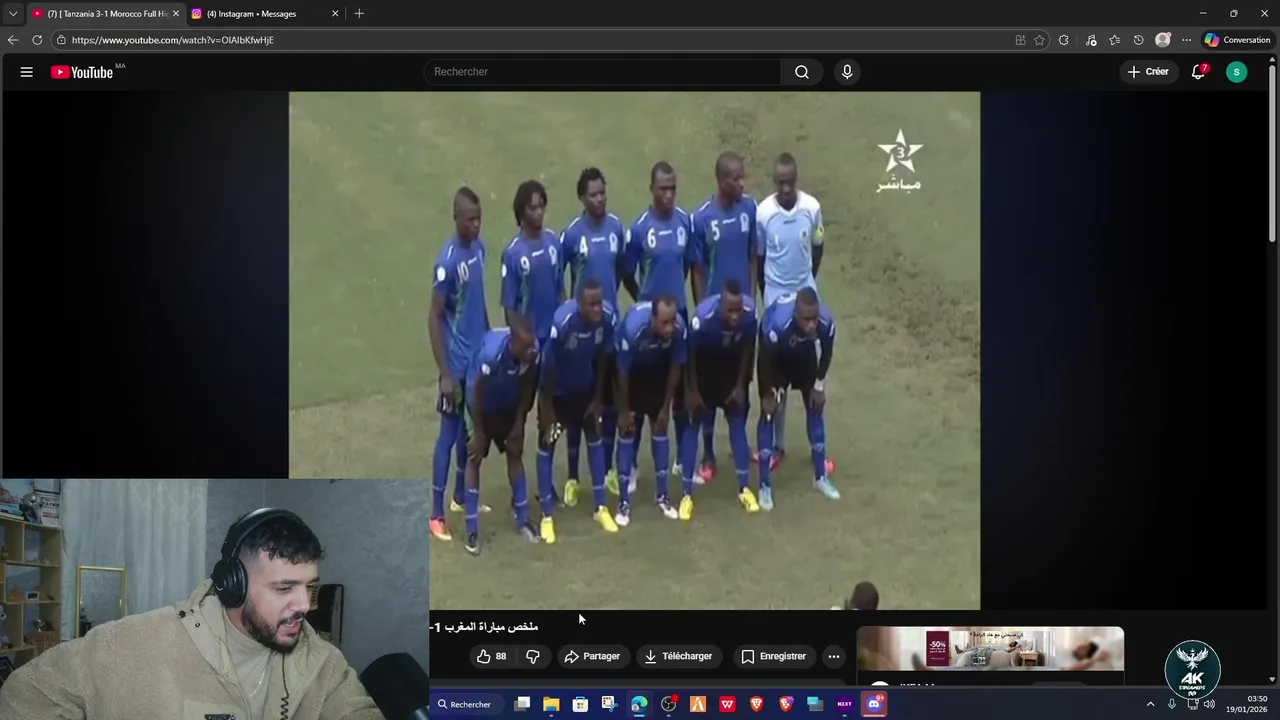Go to the YouTube home logo
1280x720 pixels.
pos(82,72)
